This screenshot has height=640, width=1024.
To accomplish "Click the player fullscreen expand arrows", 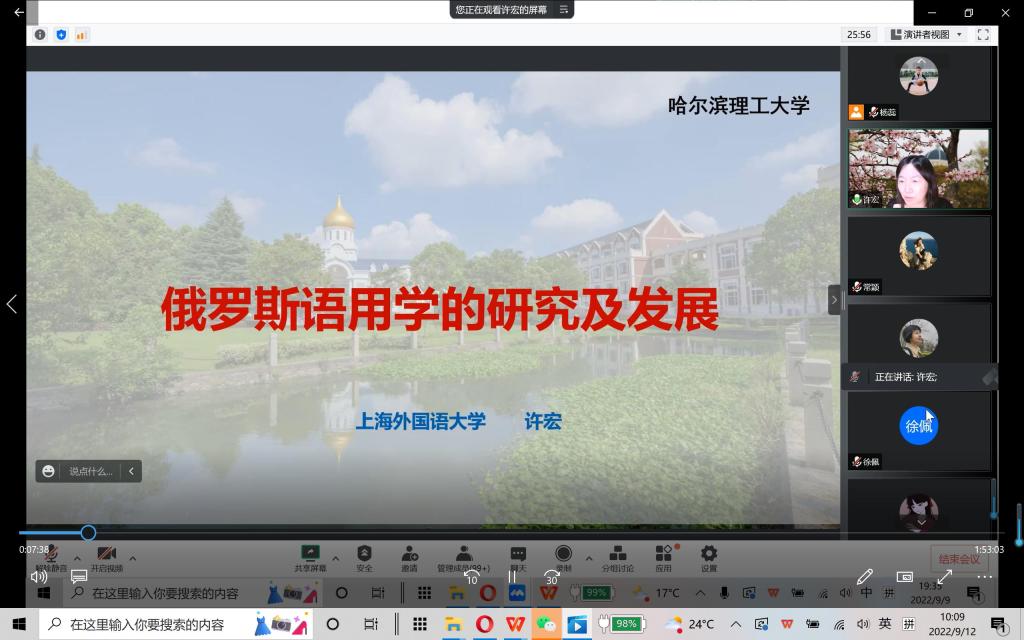I will [945, 576].
